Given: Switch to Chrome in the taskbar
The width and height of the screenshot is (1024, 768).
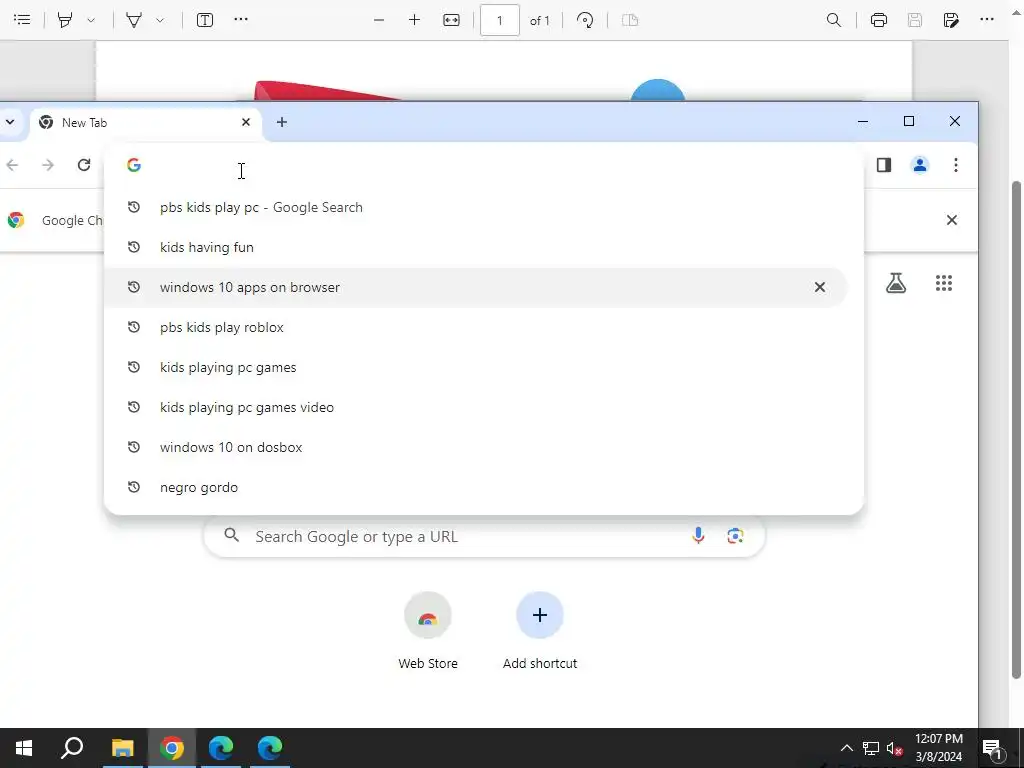Looking at the screenshot, I should [x=172, y=748].
